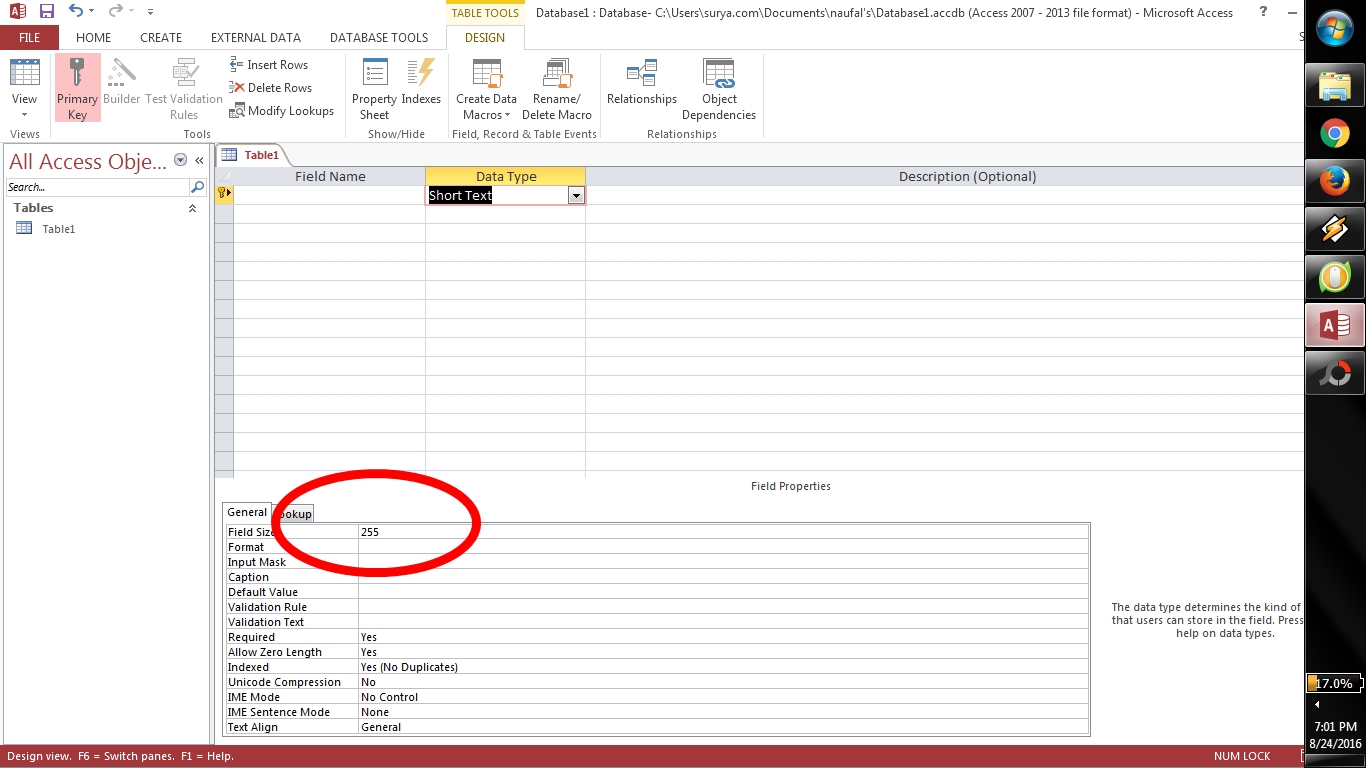Open the Relationships window
The width and height of the screenshot is (1366, 768).
(x=642, y=82)
